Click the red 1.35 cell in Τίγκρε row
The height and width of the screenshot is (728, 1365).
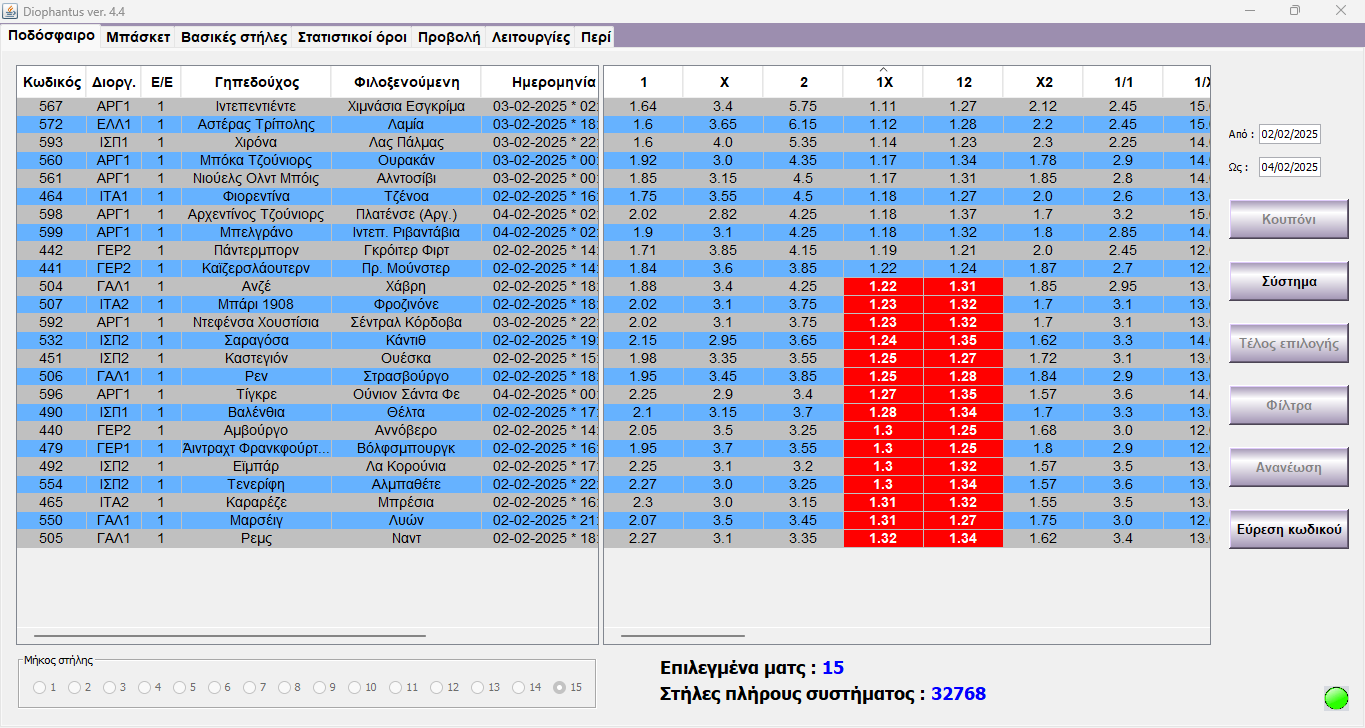[x=963, y=394]
